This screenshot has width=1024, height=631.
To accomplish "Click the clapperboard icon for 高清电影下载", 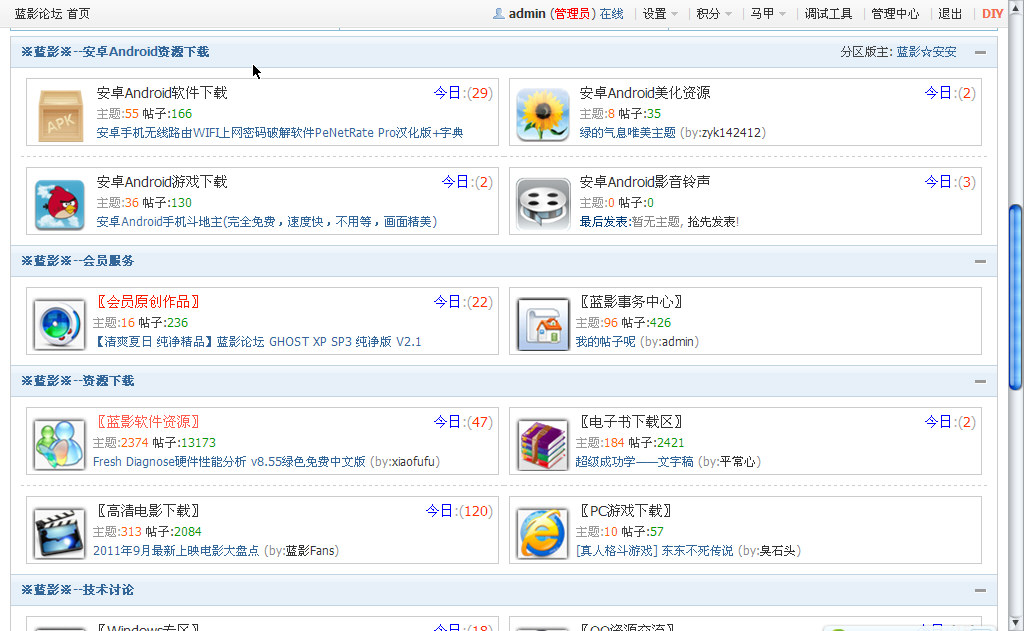I will (59, 533).
